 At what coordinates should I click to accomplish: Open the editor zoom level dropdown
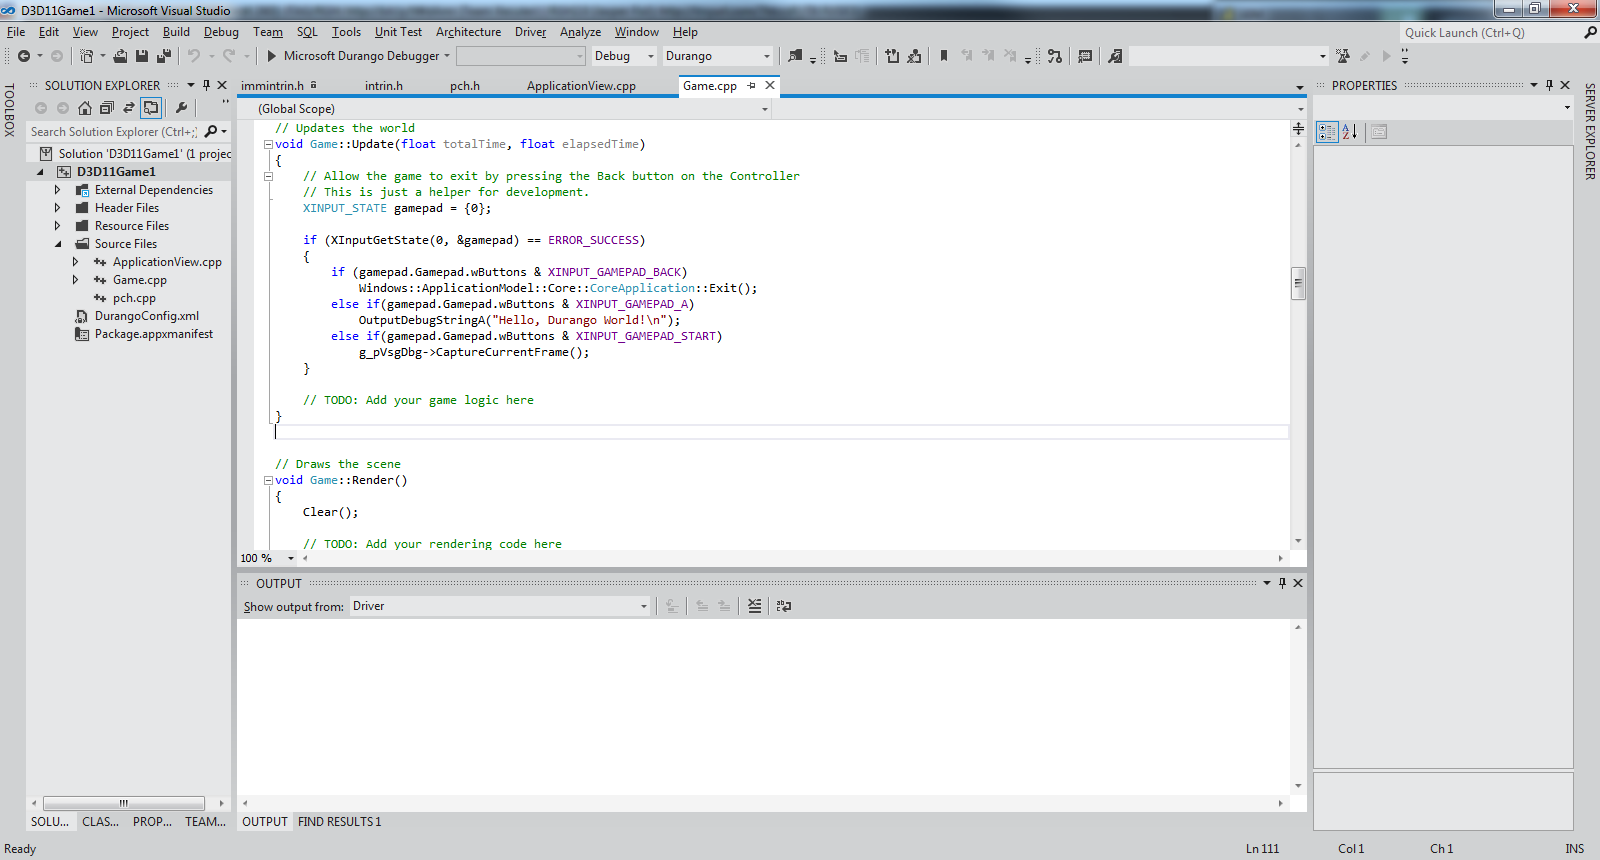point(291,559)
